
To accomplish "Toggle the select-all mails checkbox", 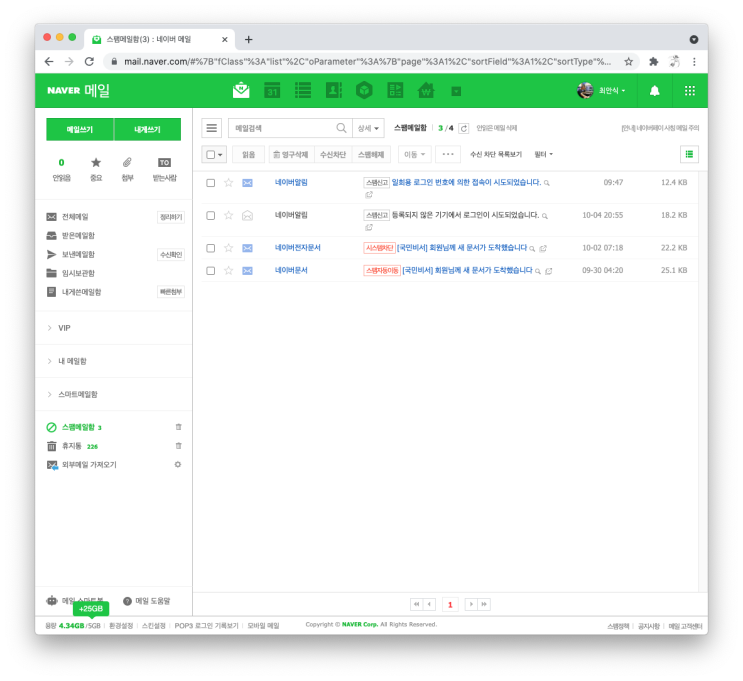I will (x=211, y=154).
